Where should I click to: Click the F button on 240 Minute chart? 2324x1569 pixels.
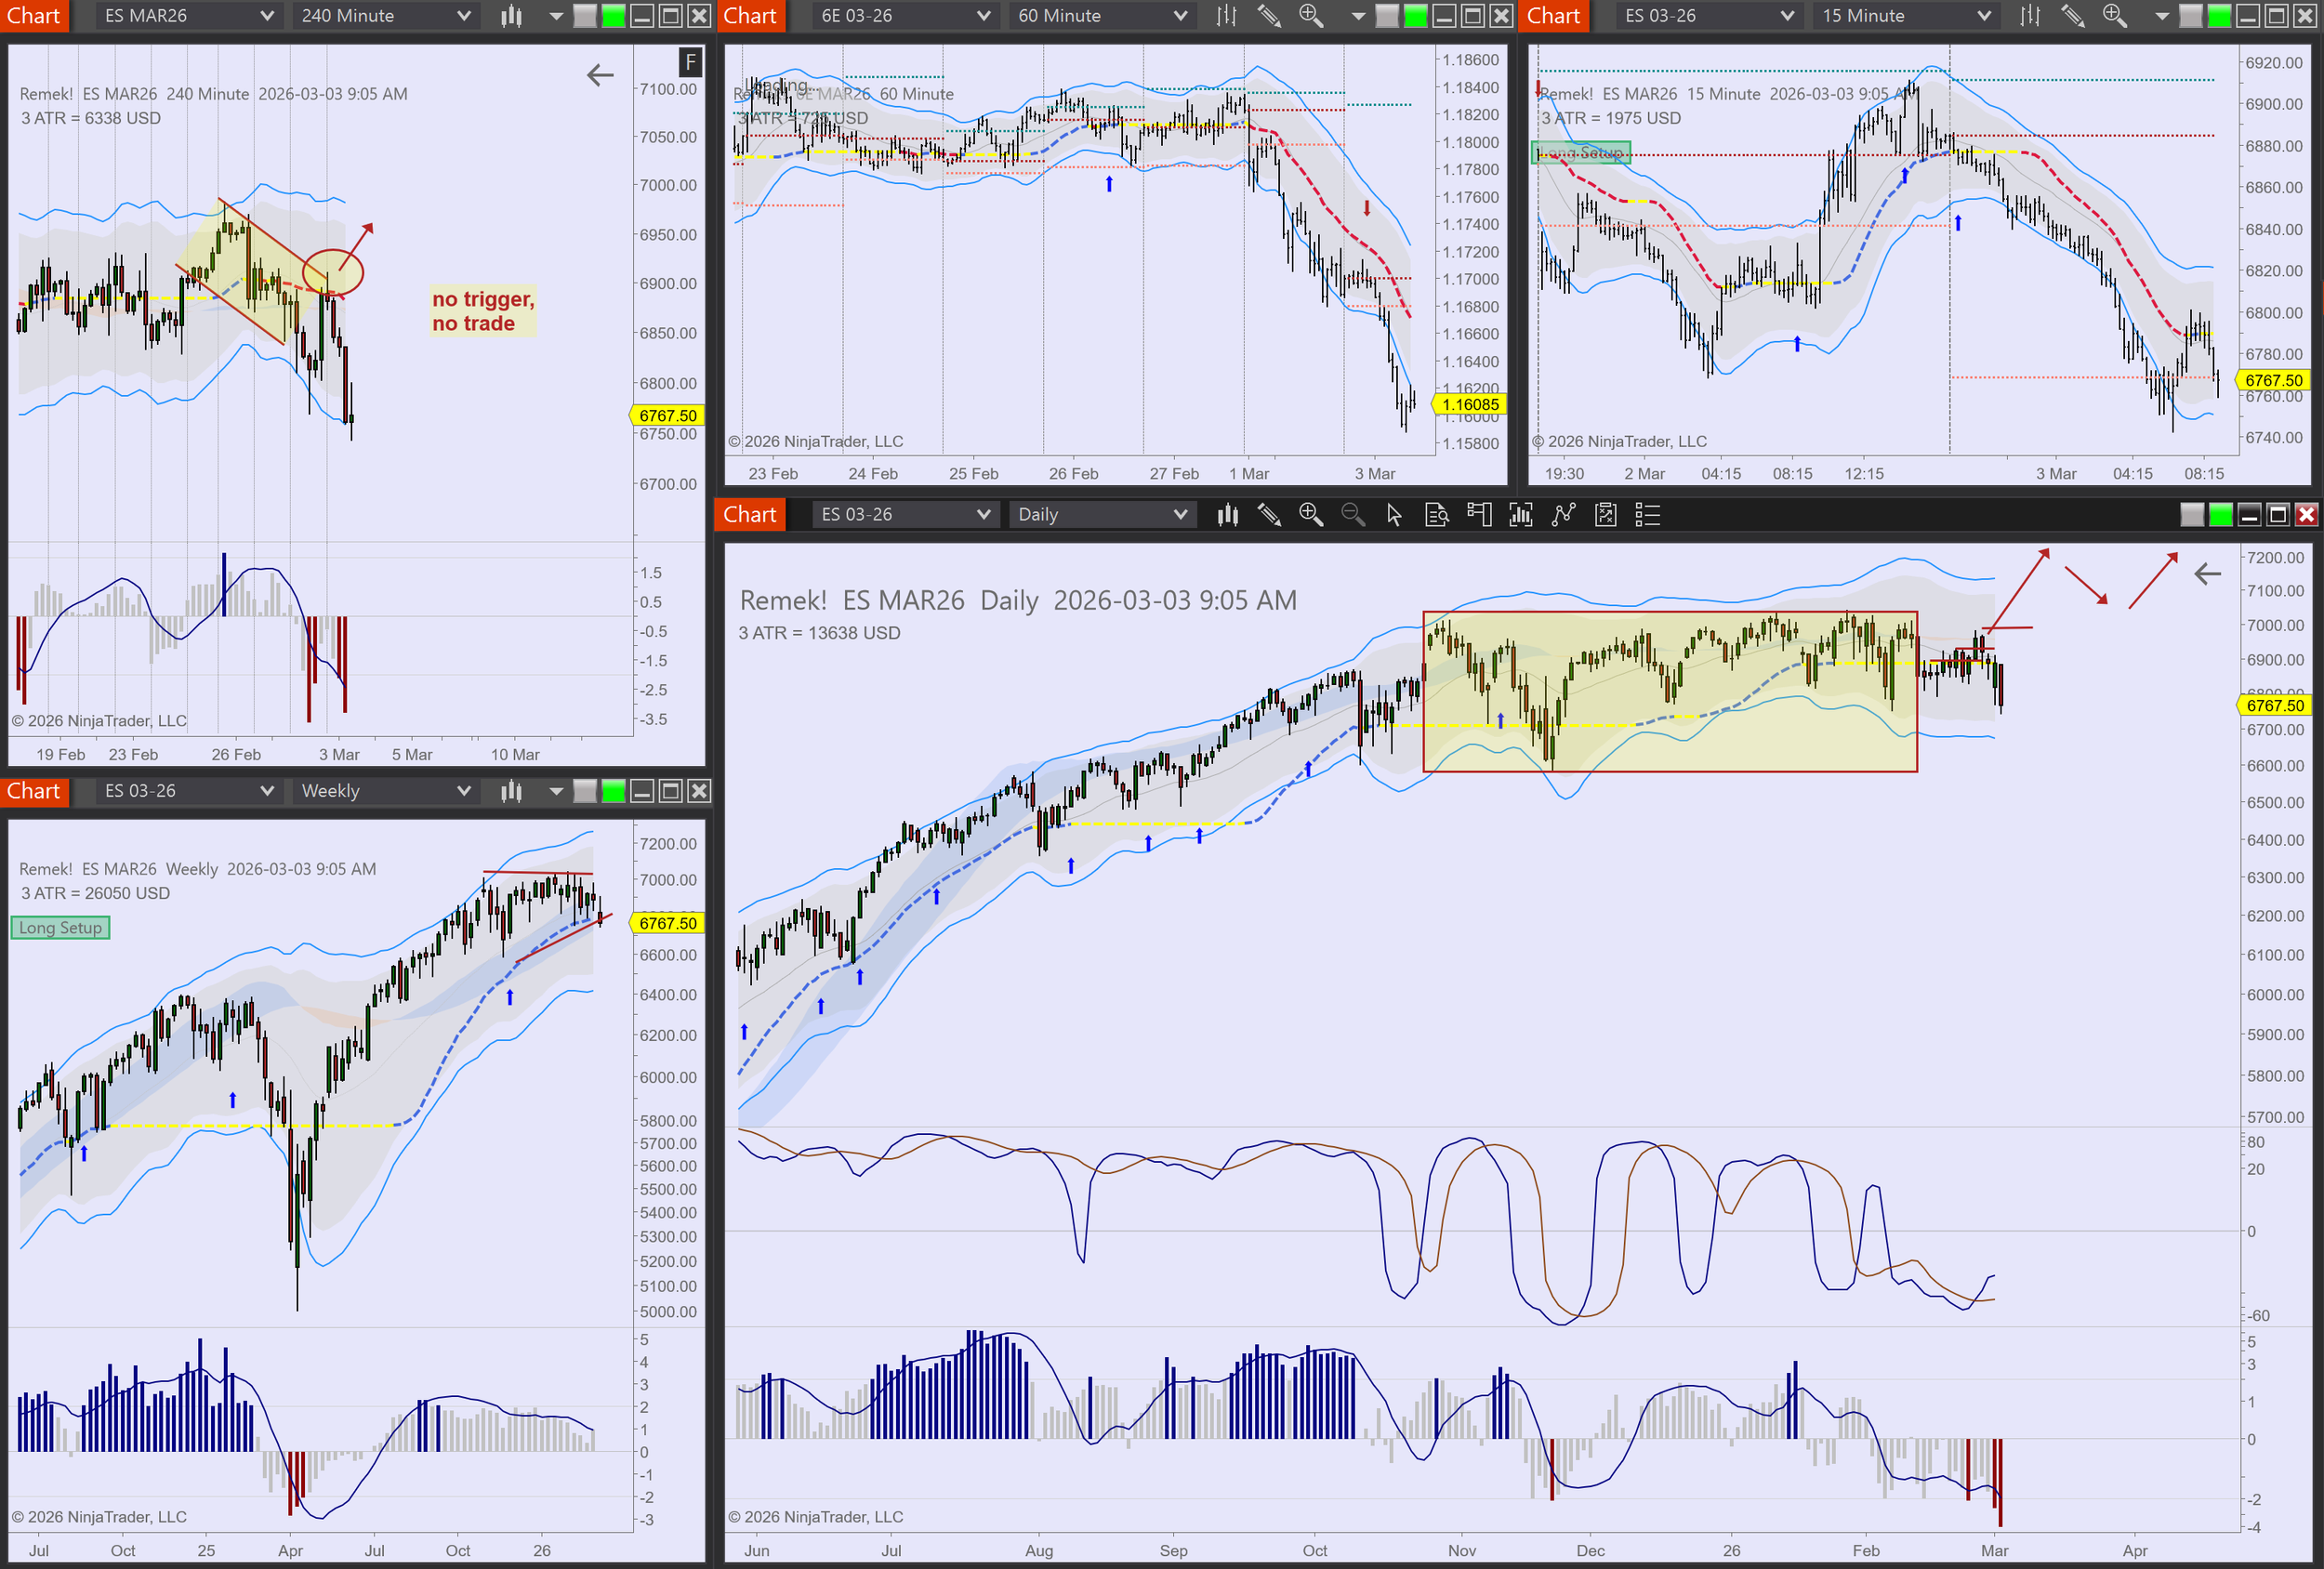click(x=690, y=63)
